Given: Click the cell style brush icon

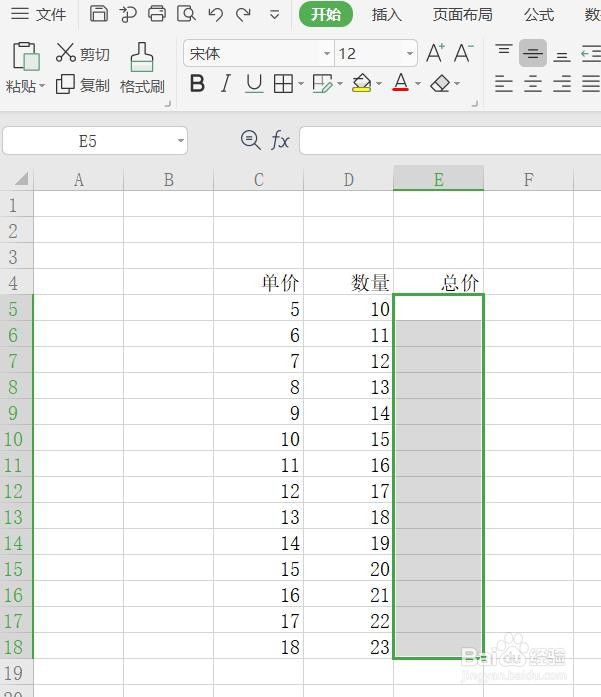Looking at the screenshot, I should (x=322, y=83).
